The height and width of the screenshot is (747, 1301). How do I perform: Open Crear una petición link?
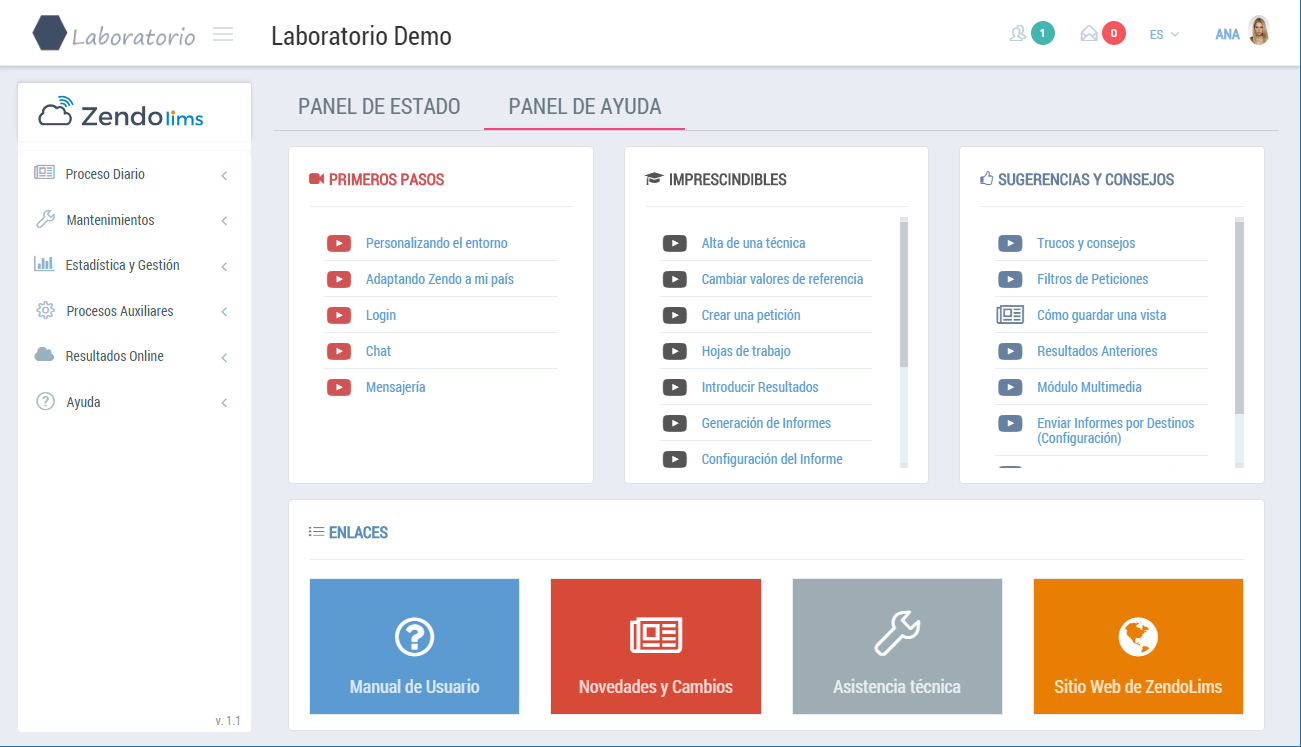coord(751,315)
